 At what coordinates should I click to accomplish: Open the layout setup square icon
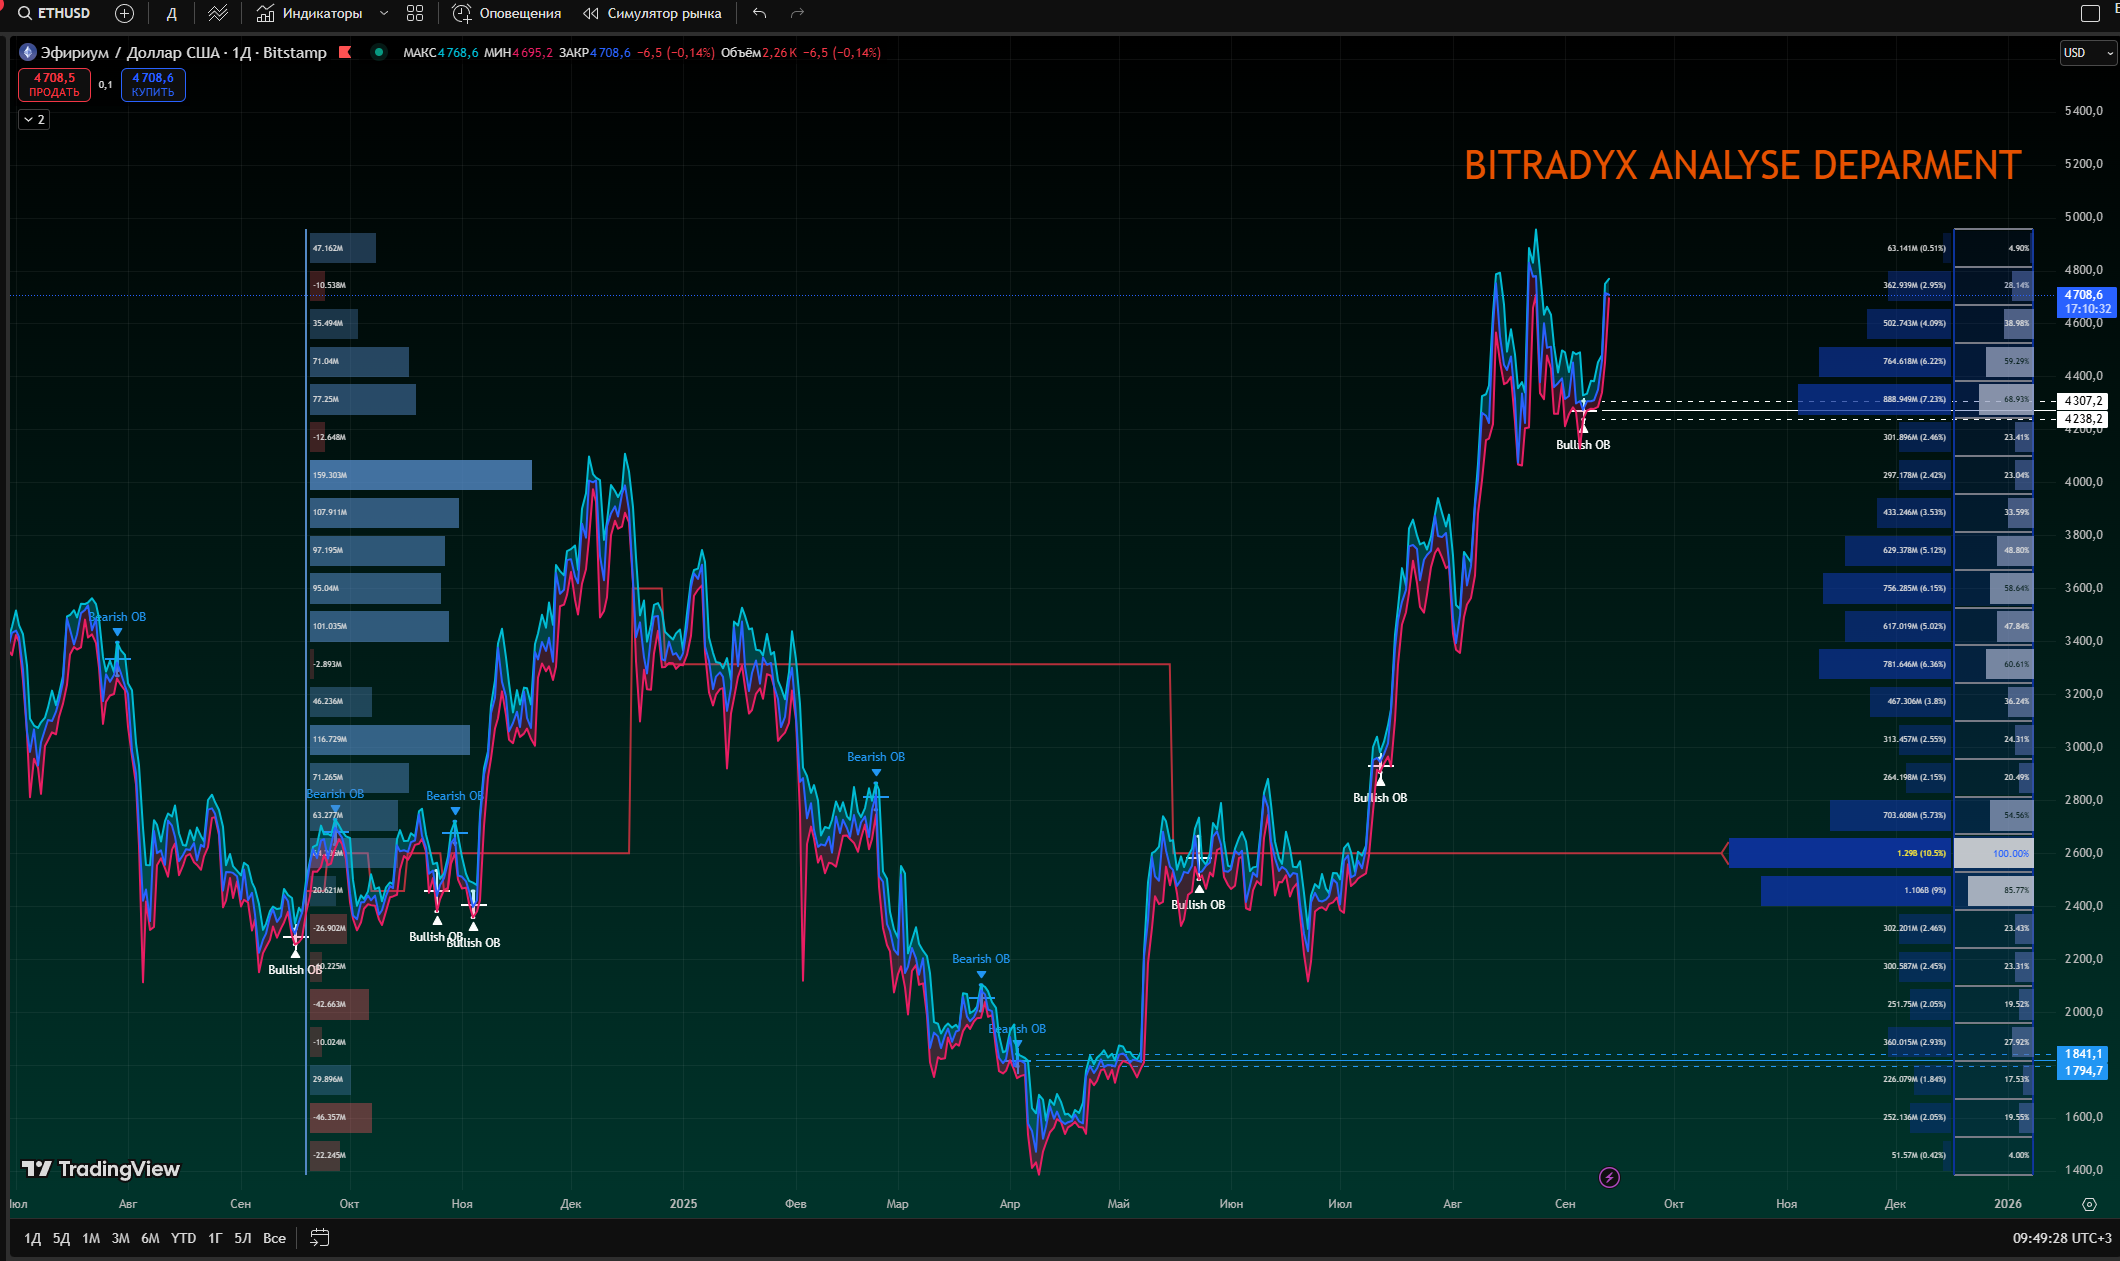click(x=2090, y=13)
